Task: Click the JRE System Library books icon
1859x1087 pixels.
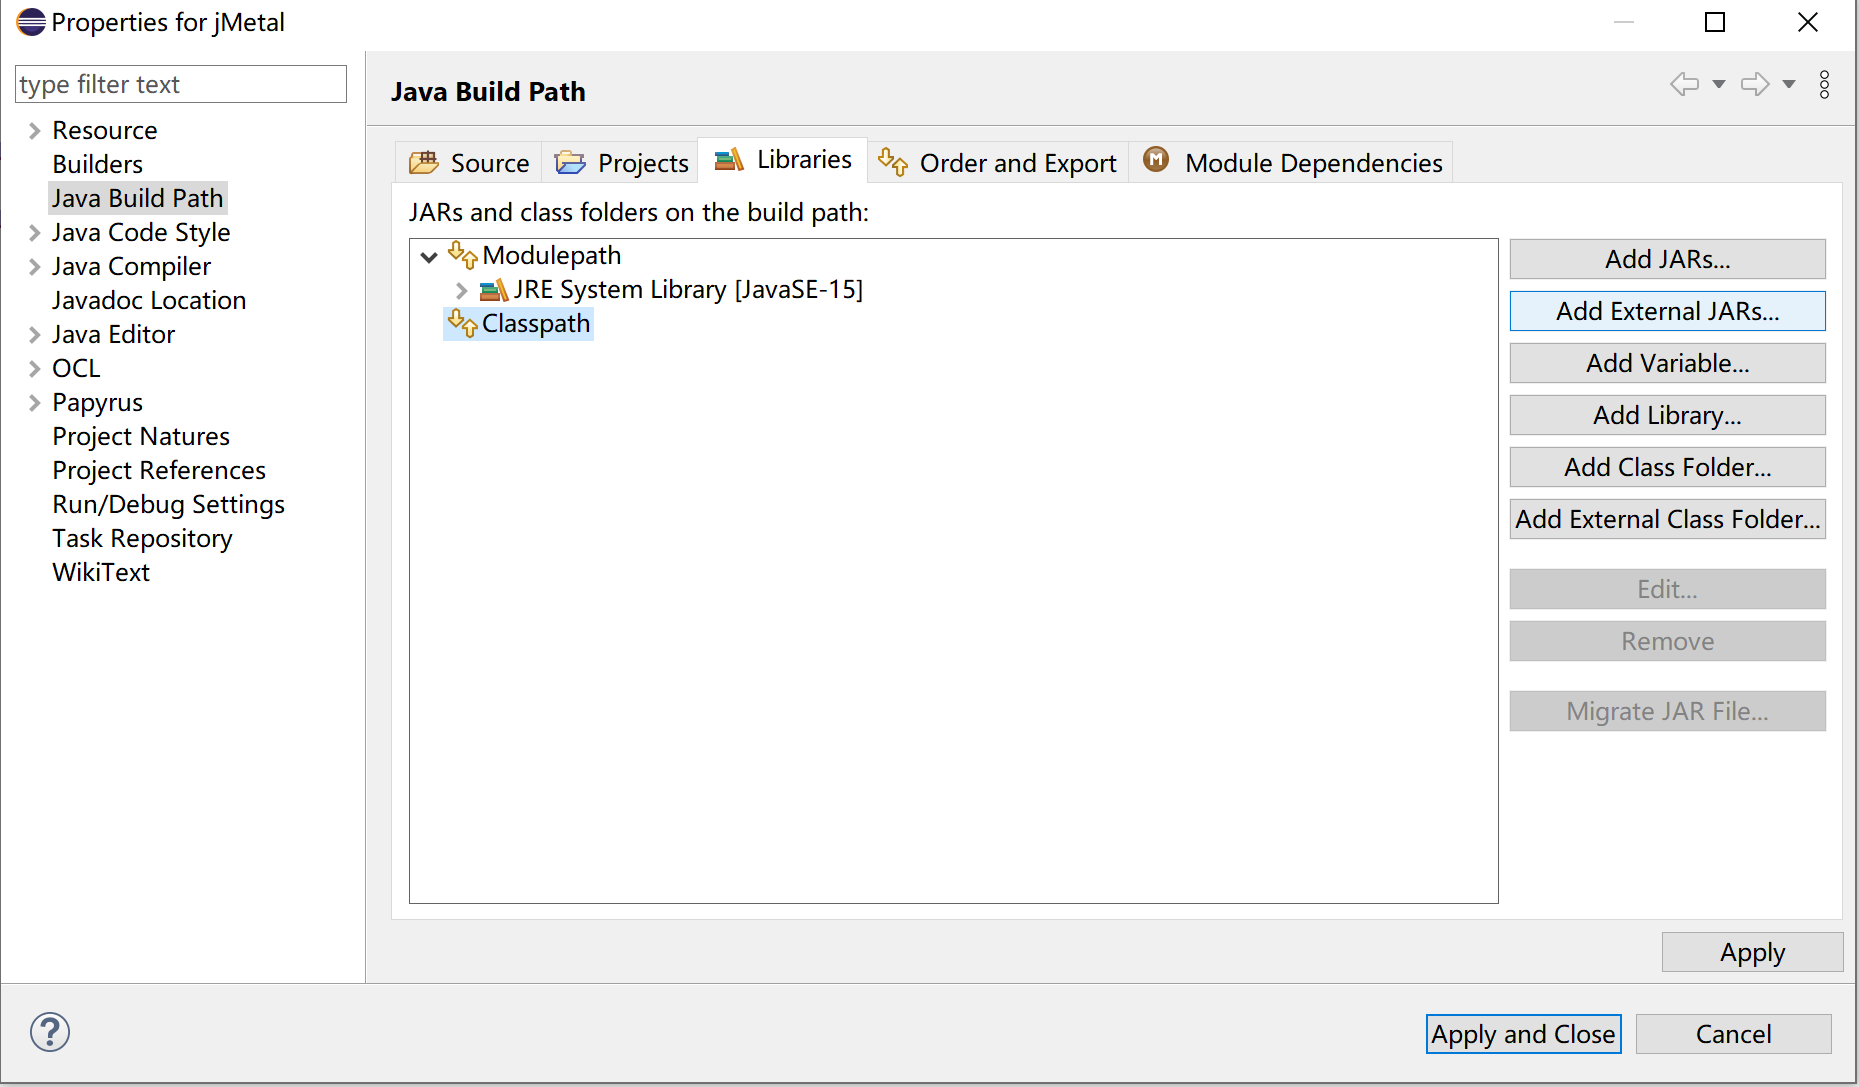Action: (x=492, y=289)
